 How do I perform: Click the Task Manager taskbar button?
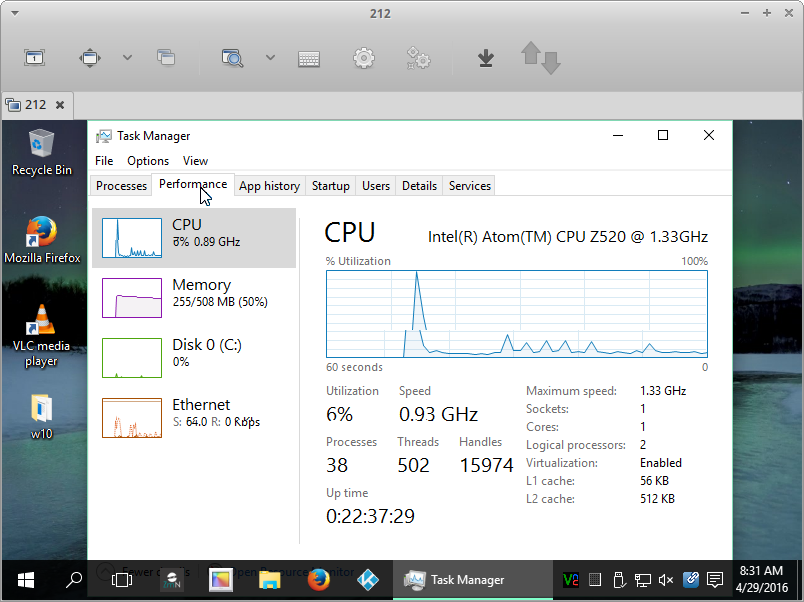click(473, 580)
